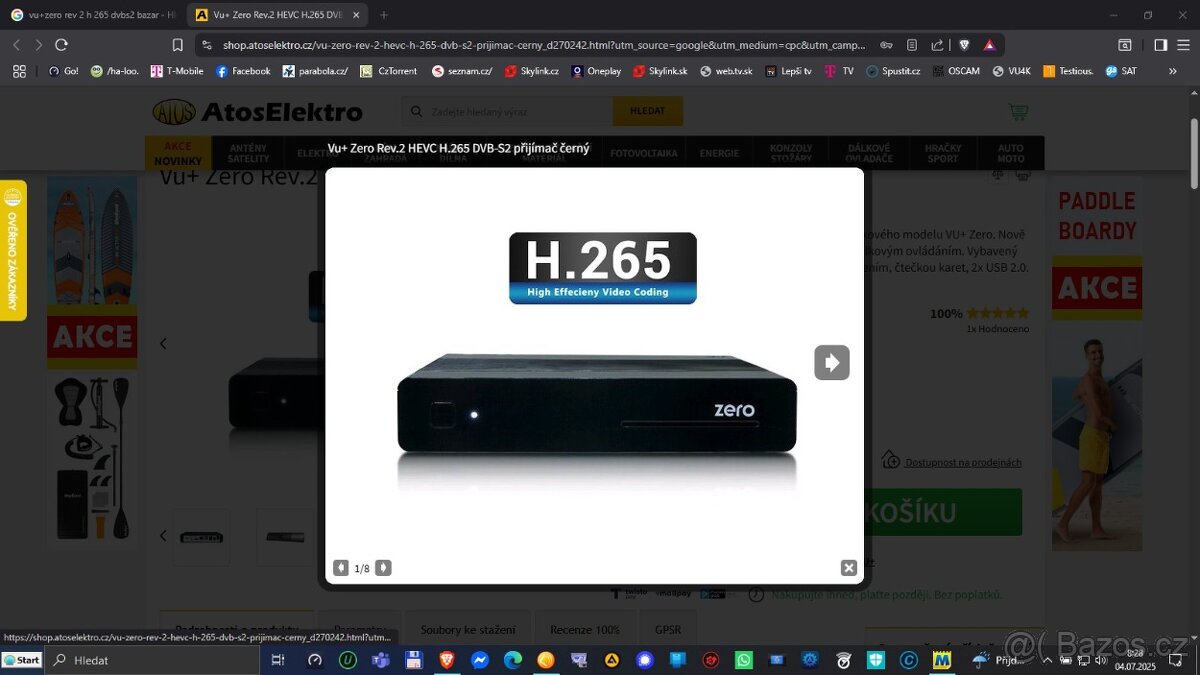The image size is (1200, 675).
Task: Click the HLEDAT search button
Action: [647, 111]
